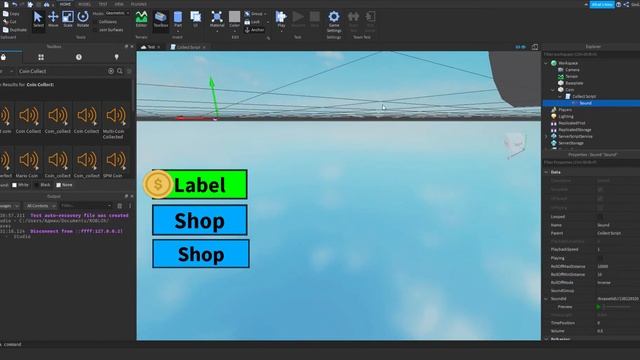
Task: Select None background option in Toolbox
Action: coord(64,185)
